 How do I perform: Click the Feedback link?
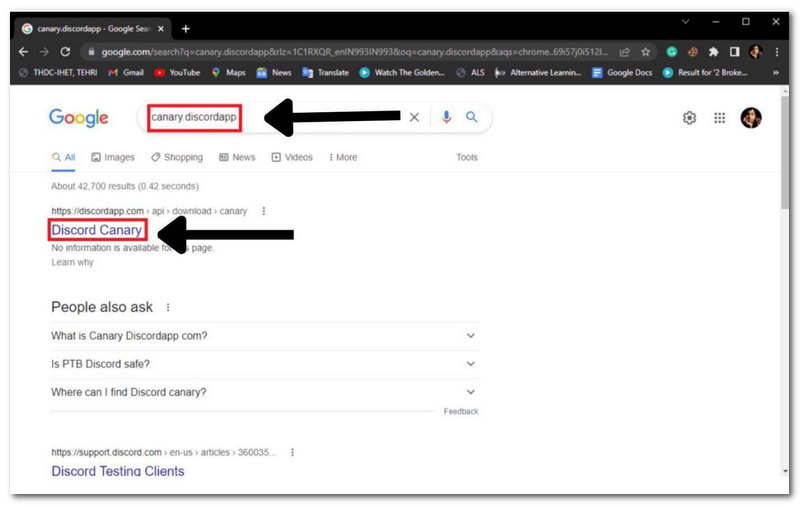[x=461, y=411]
